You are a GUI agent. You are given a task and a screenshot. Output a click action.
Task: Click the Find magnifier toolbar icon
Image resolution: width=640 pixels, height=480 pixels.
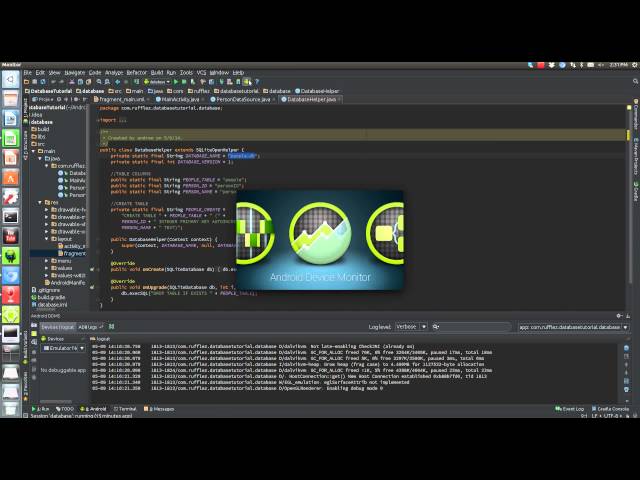pyautogui.click(x=99, y=82)
